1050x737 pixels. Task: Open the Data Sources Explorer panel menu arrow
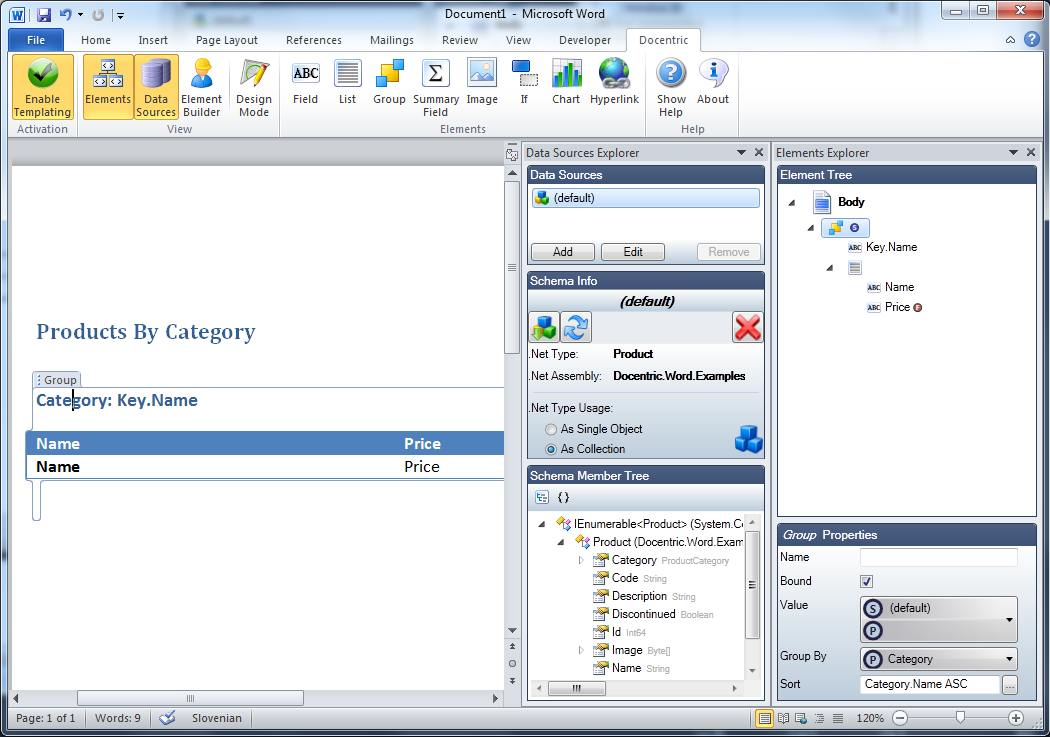(741, 153)
